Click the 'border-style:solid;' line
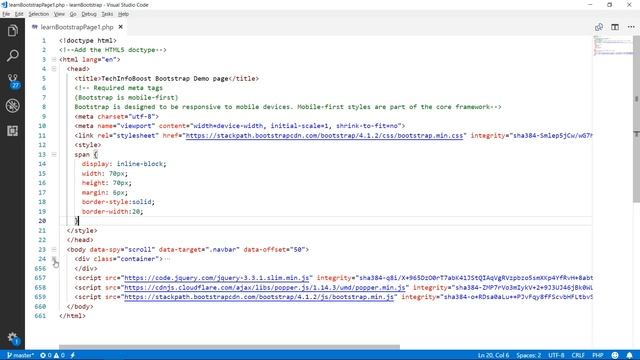The height and width of the screenshot is (360, 640). point(118,202)
